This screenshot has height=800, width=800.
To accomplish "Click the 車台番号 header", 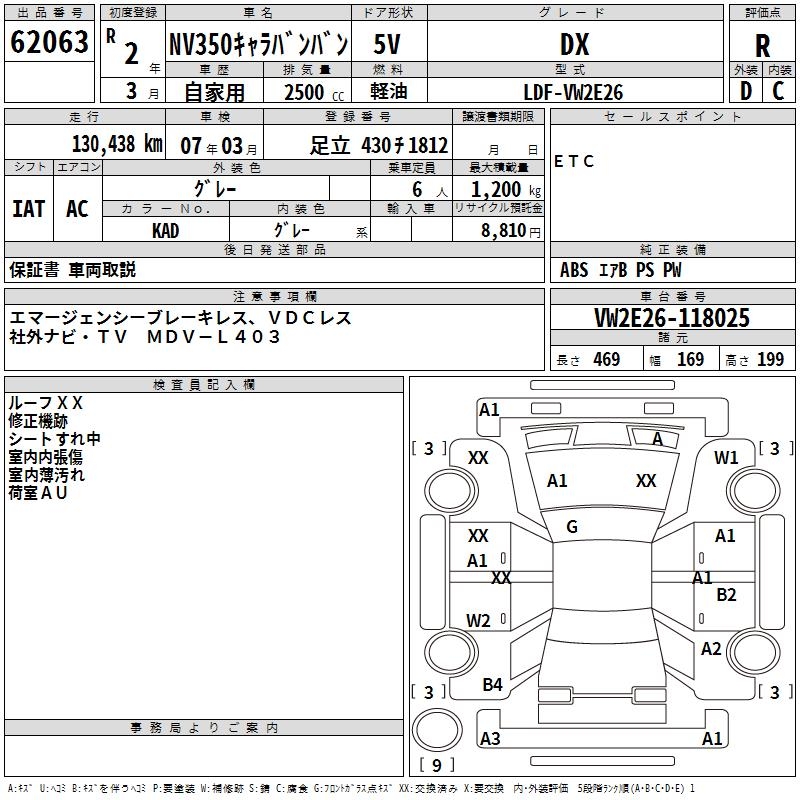I will click(x=672, y=296).
